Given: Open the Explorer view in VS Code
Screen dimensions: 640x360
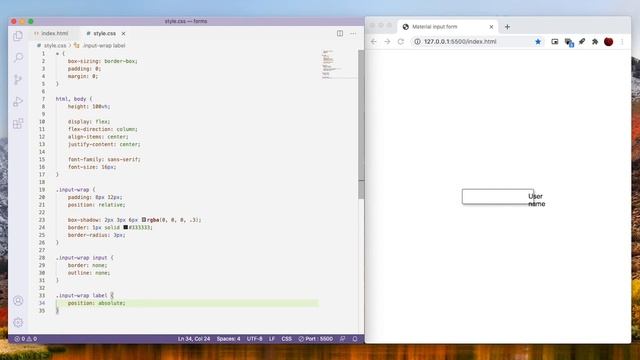Looking at the screenshot, I should (x=18, y=36).
